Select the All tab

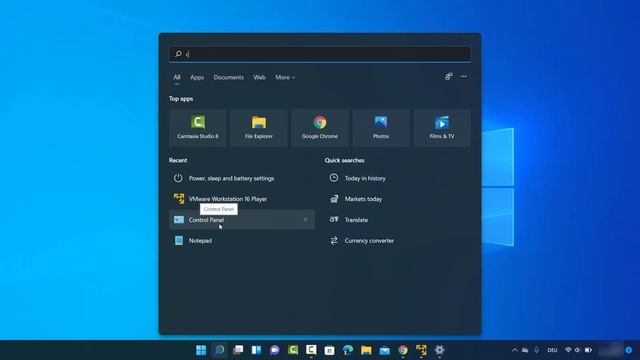(177, 77)
